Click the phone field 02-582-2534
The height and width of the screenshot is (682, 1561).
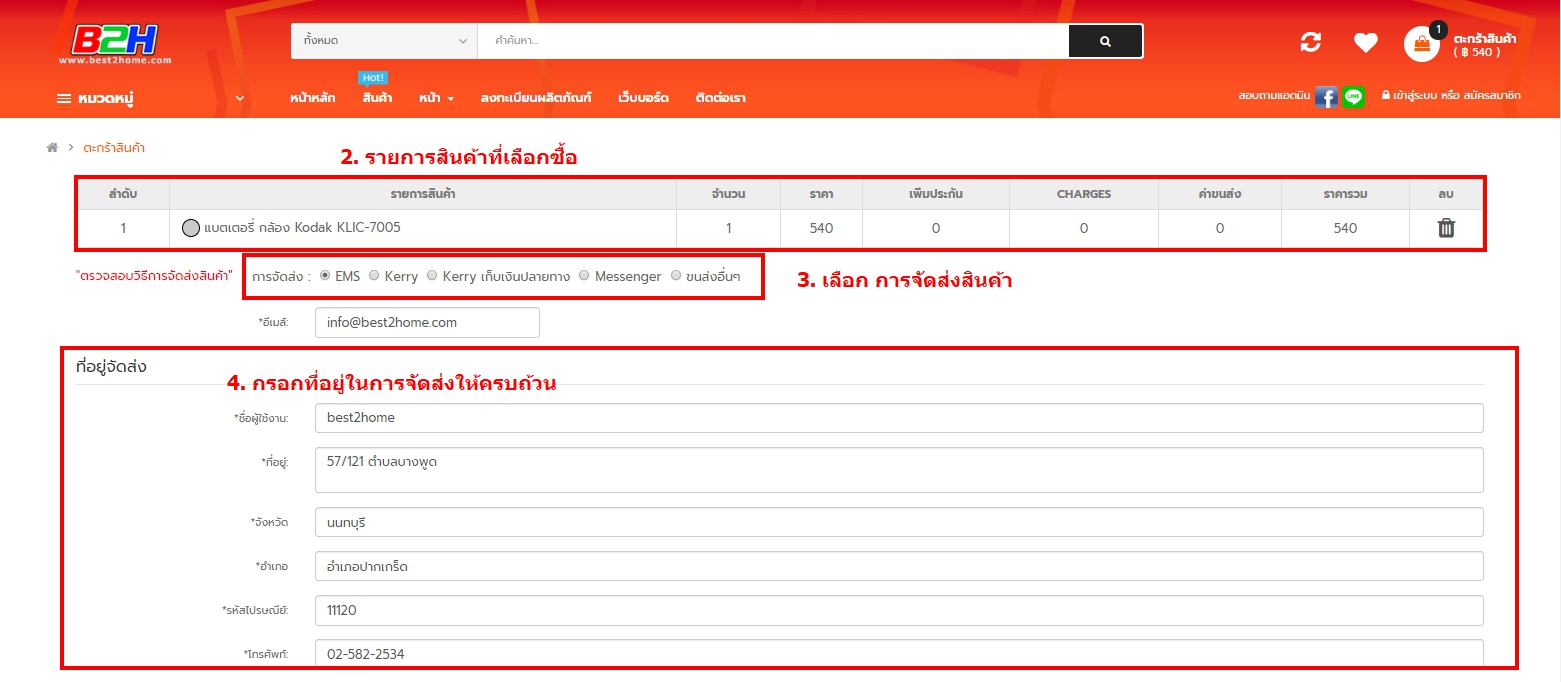pyautogui.click(x=899, y=654)
